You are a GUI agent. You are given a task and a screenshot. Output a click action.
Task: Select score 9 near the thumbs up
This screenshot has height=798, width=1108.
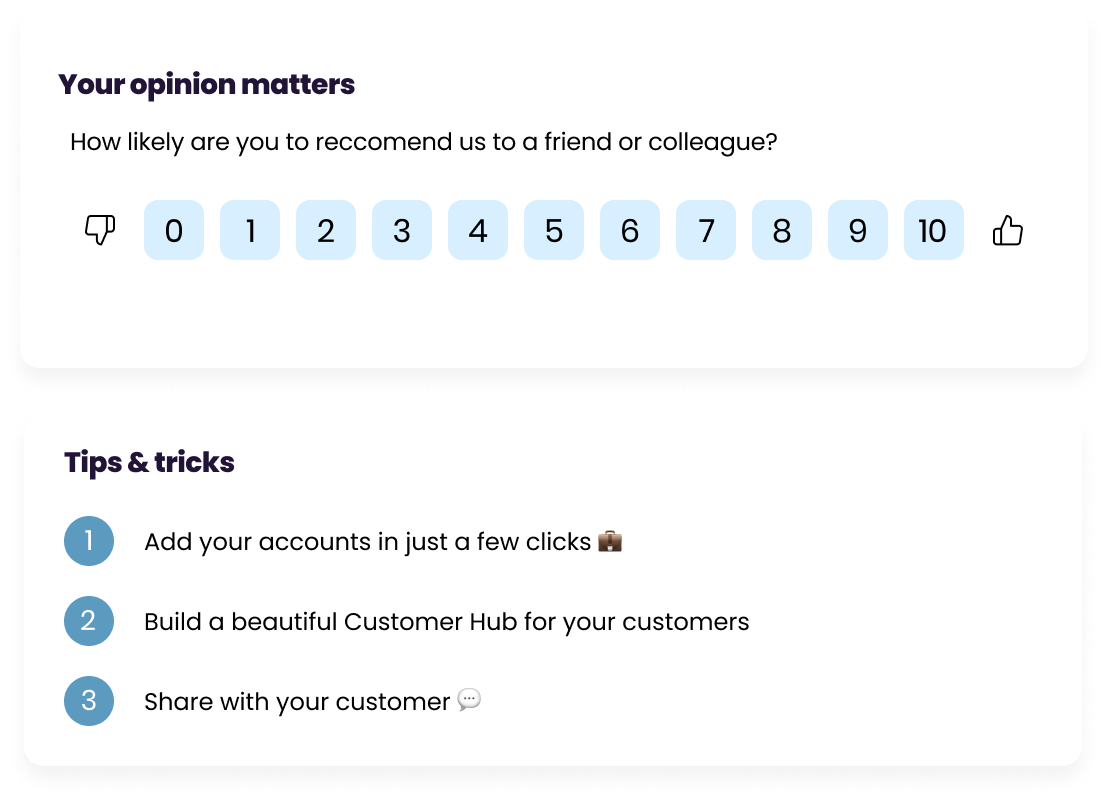click(858, 231)
